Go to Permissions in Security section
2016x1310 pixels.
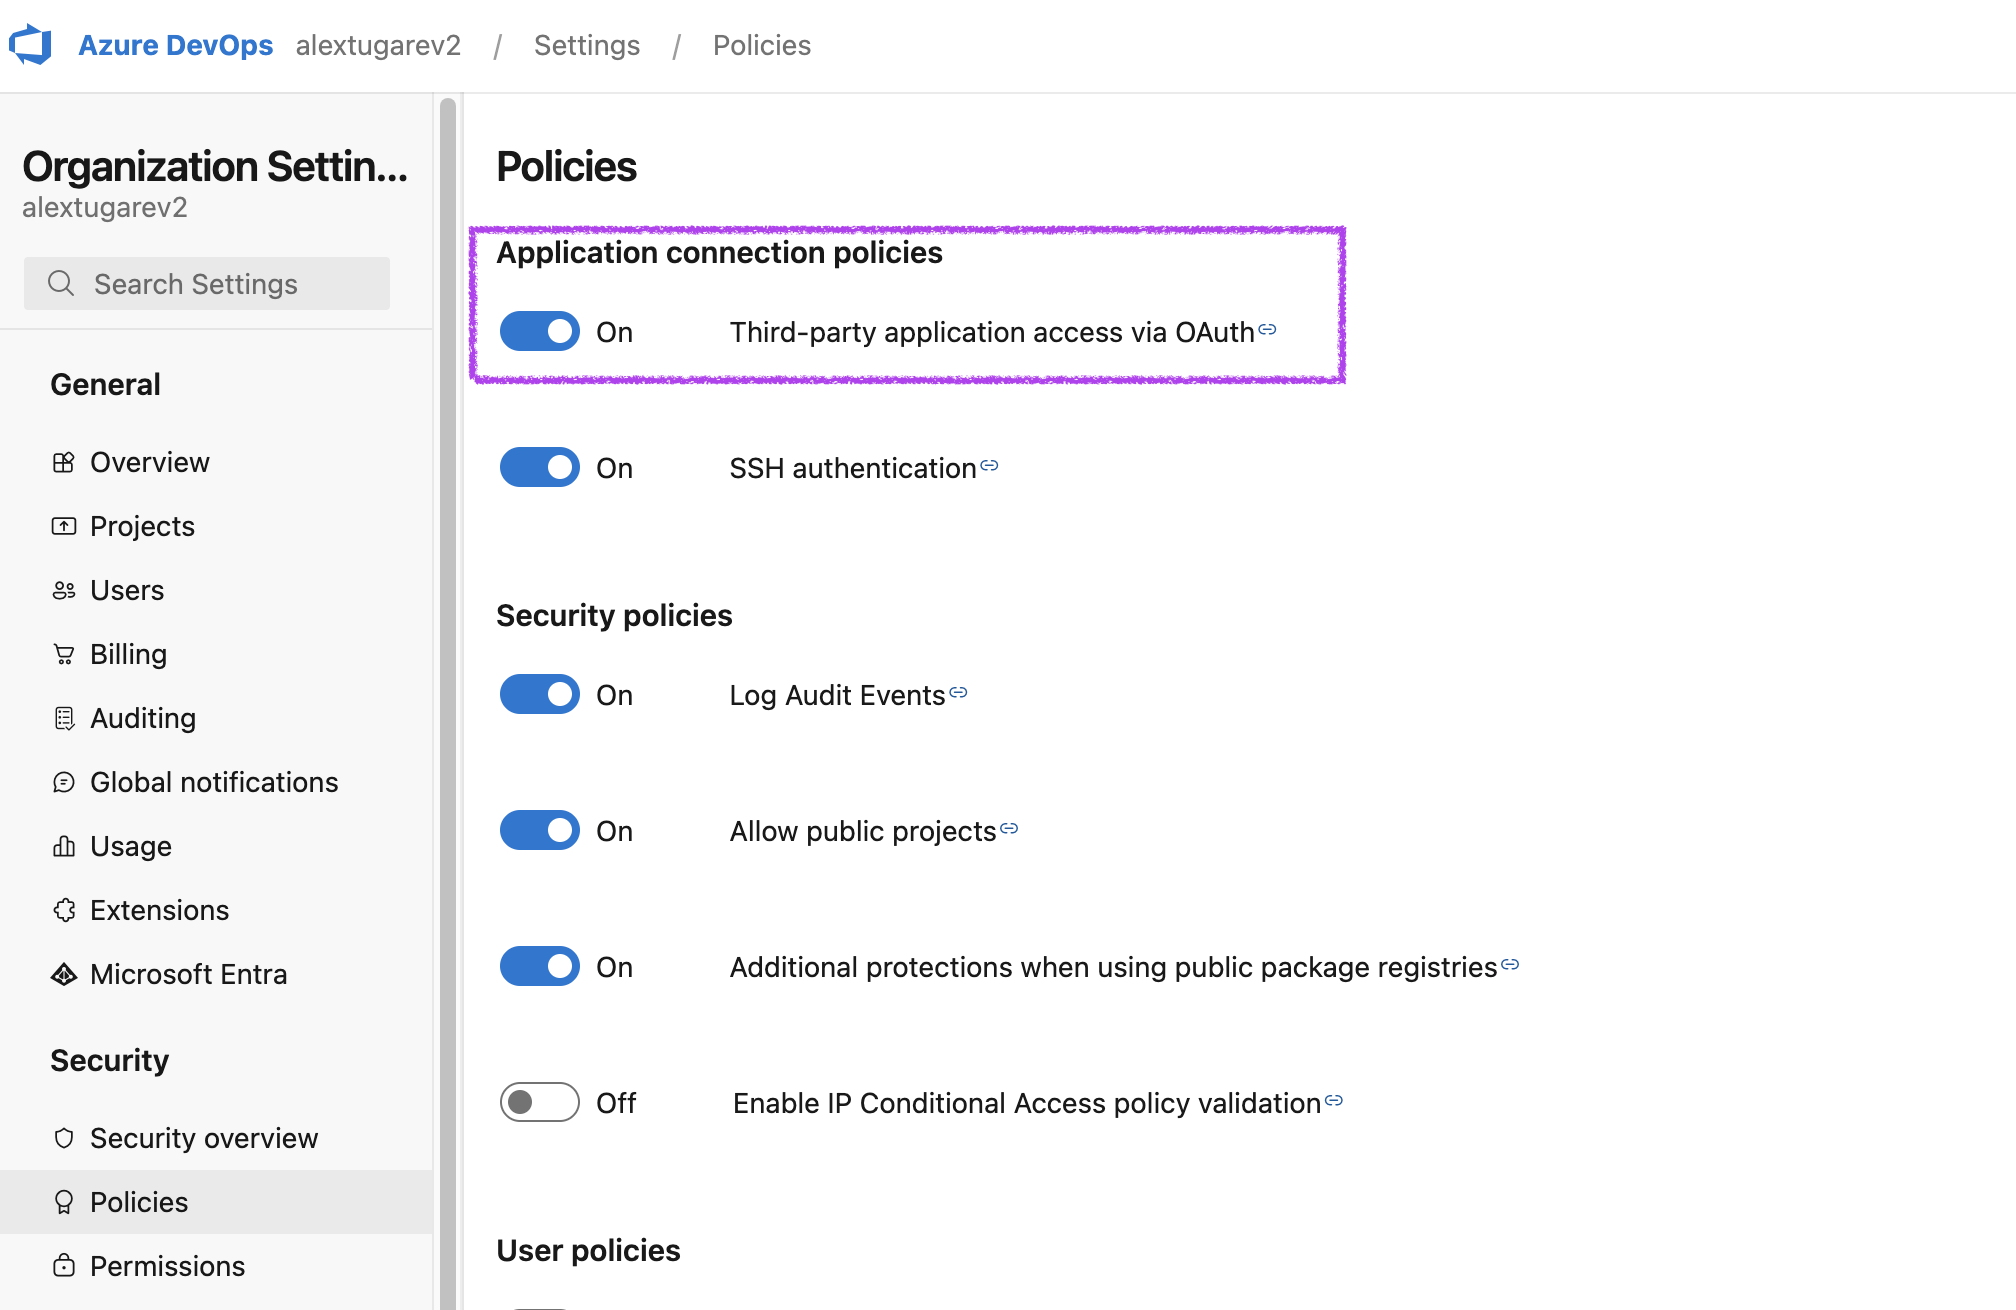tap(167, 1266)
